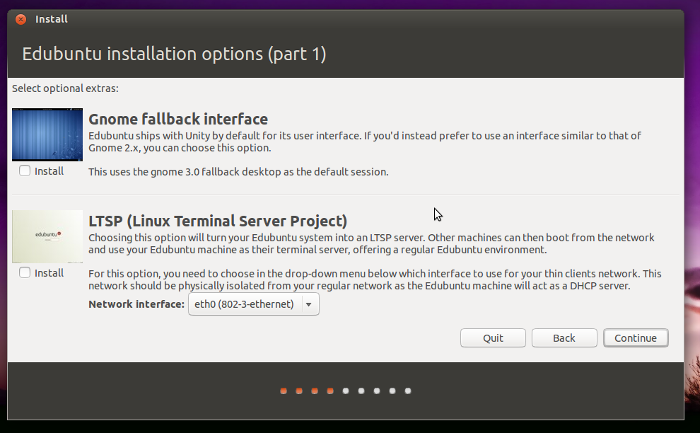Click the second orange progress dot

(x=299, y=391)
